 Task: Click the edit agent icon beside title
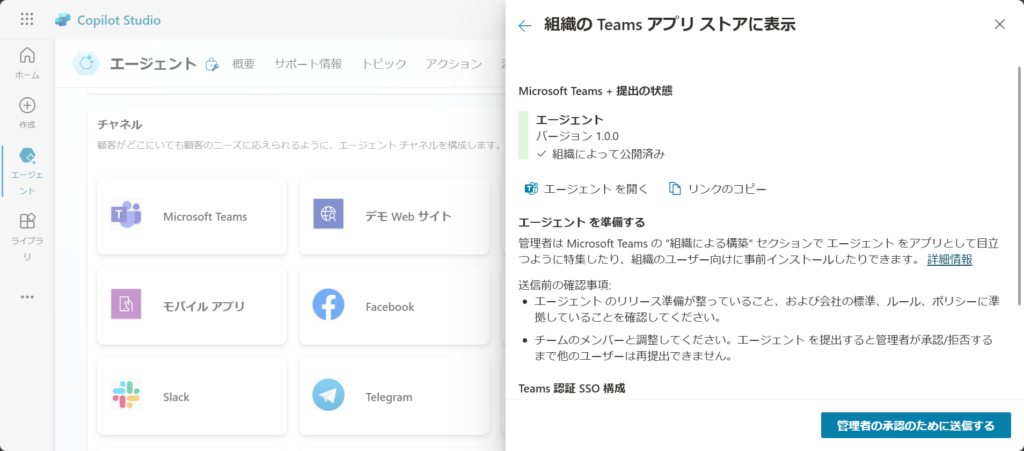(x=212, y=64)
